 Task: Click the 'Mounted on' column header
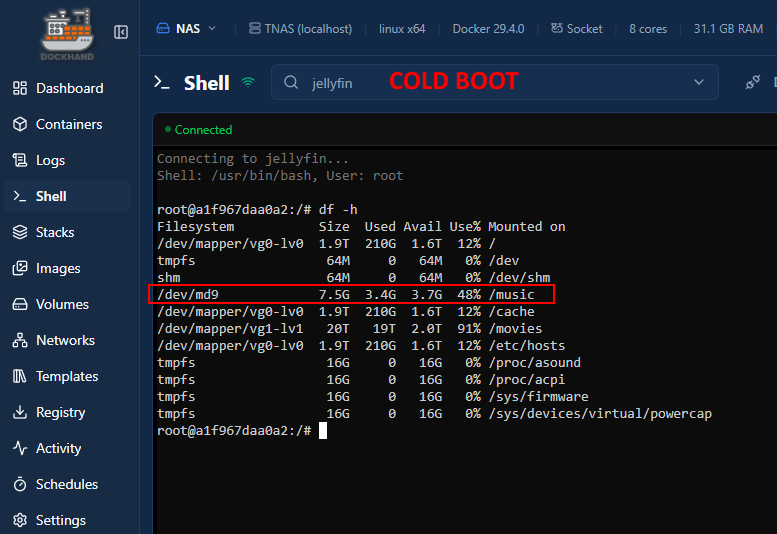[x=527, y=227]
